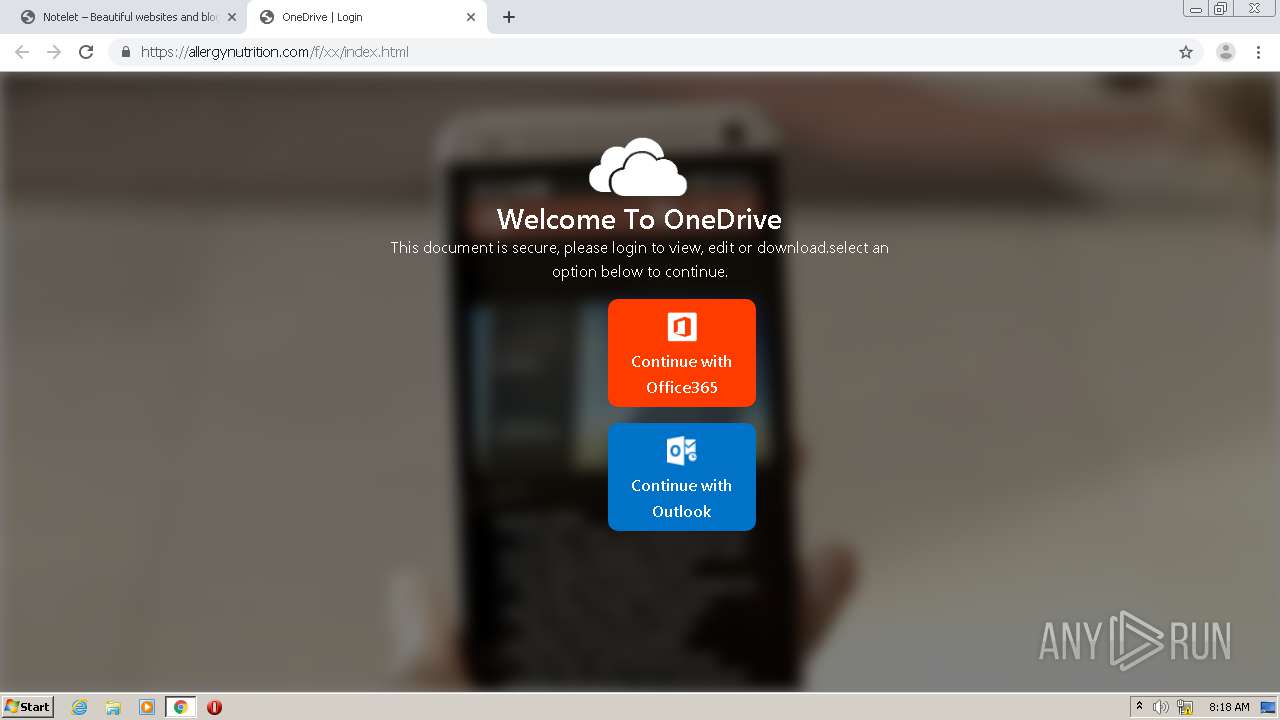Click the Continue with Outlook button

[x=682, y=477]
